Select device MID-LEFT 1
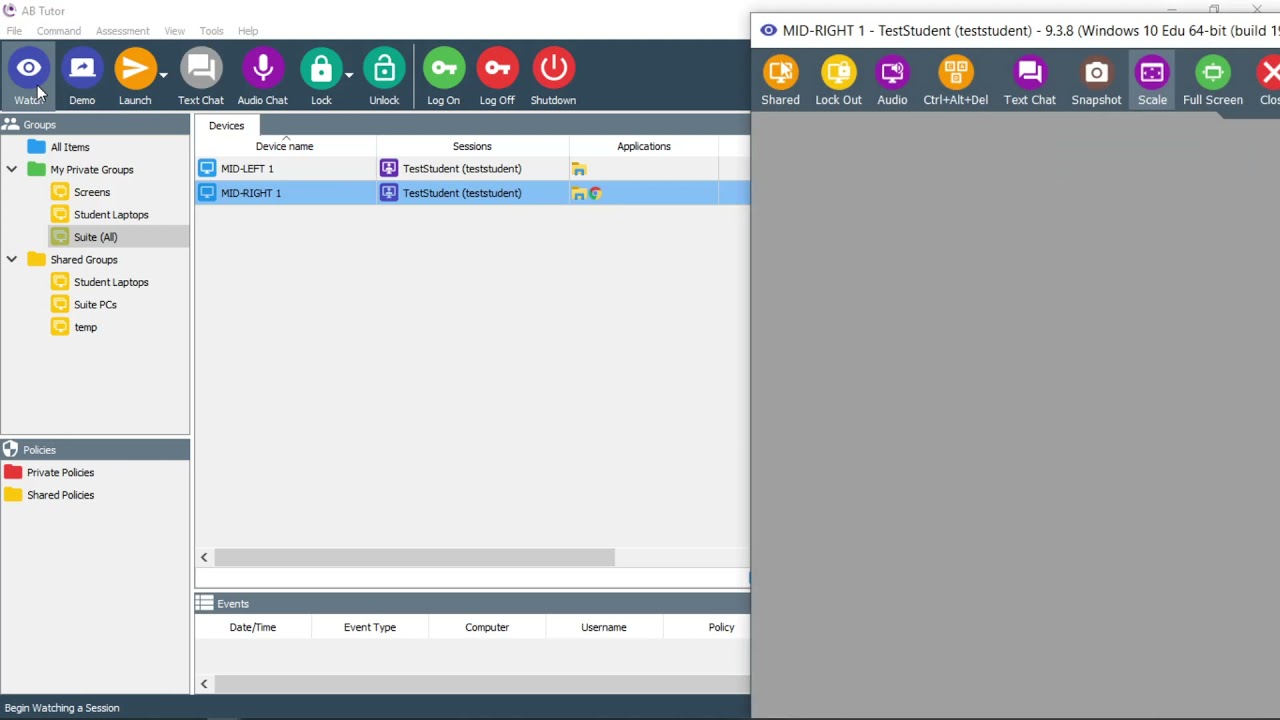The image size is (1280, 720). (247, 169)
